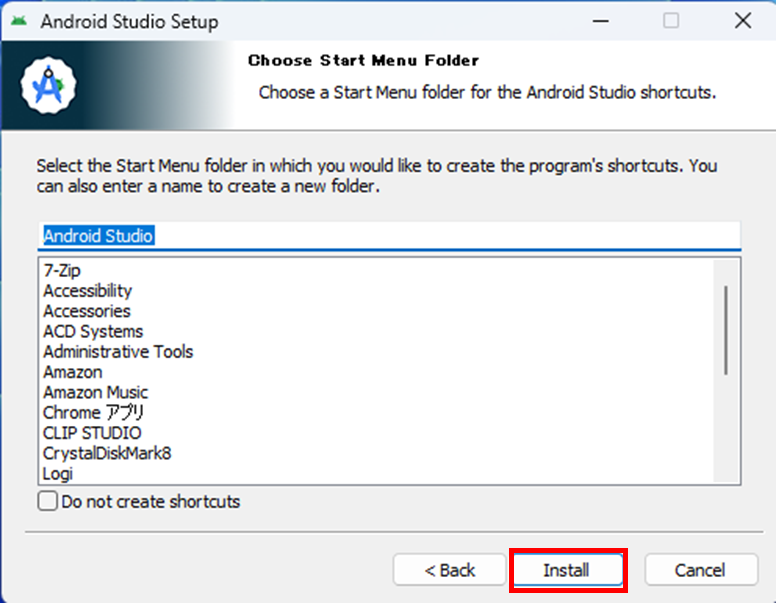Screen dimensions: 776x603
Task: Select Logi folder in the list
Action: [x=58, y=474]
